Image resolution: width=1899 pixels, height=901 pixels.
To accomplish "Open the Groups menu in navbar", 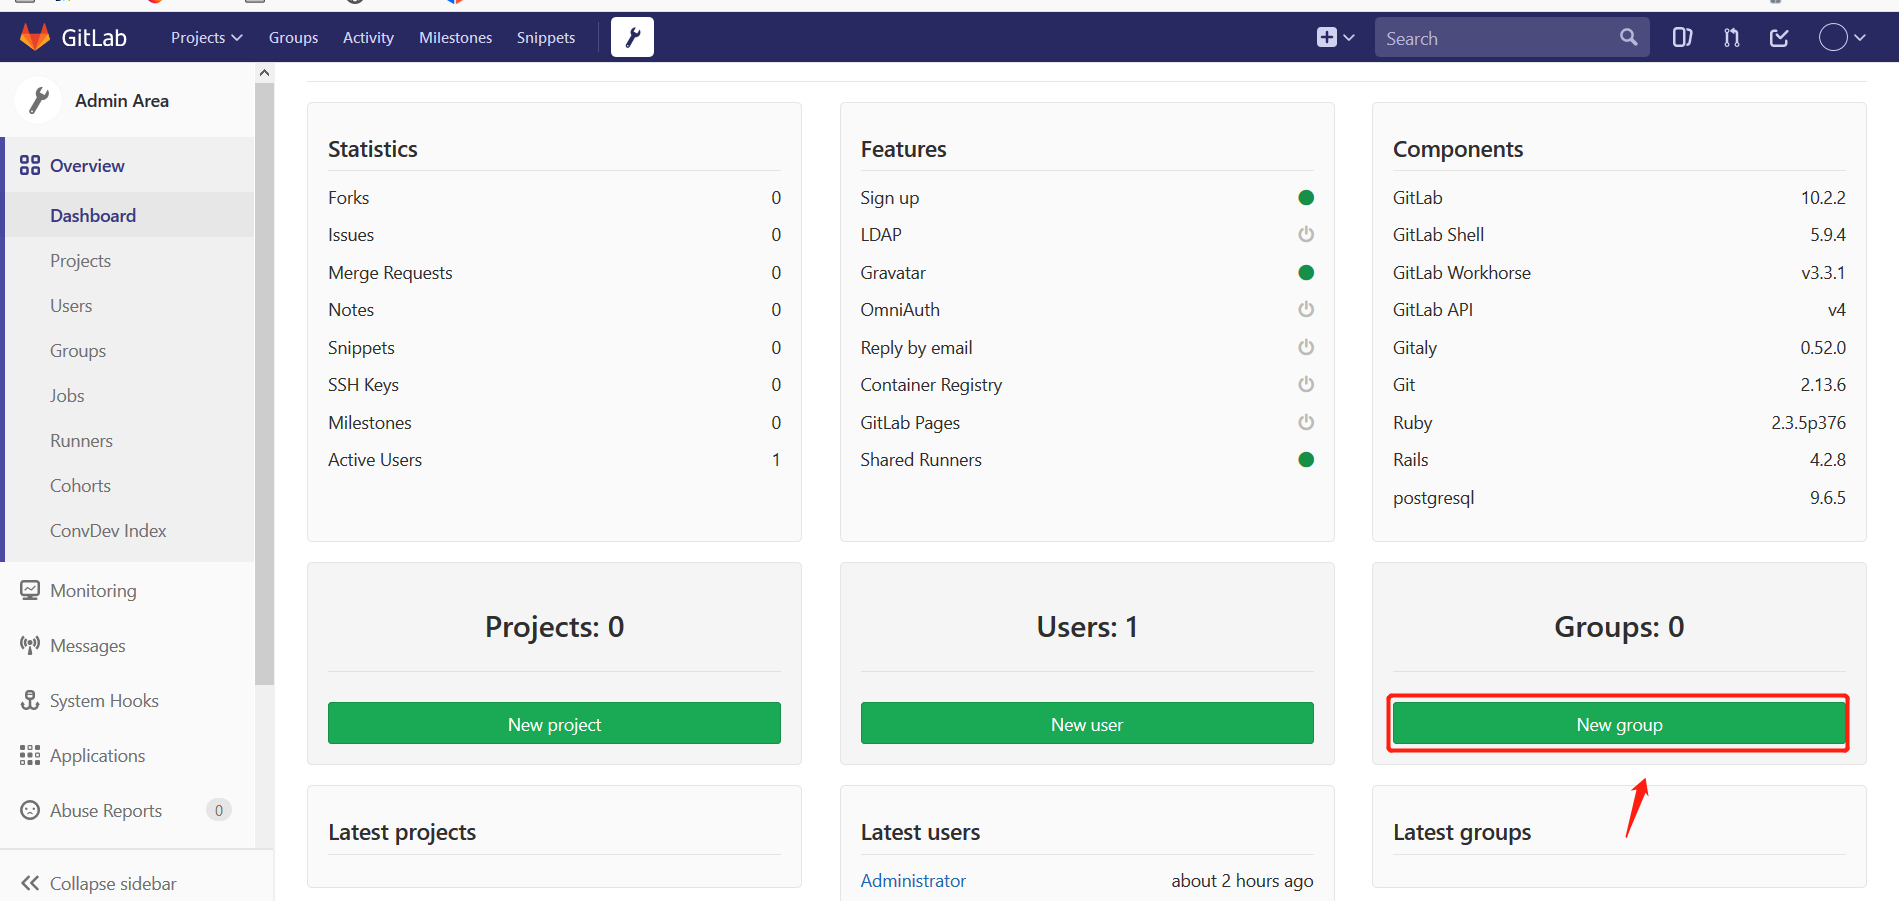I will 293,37.
